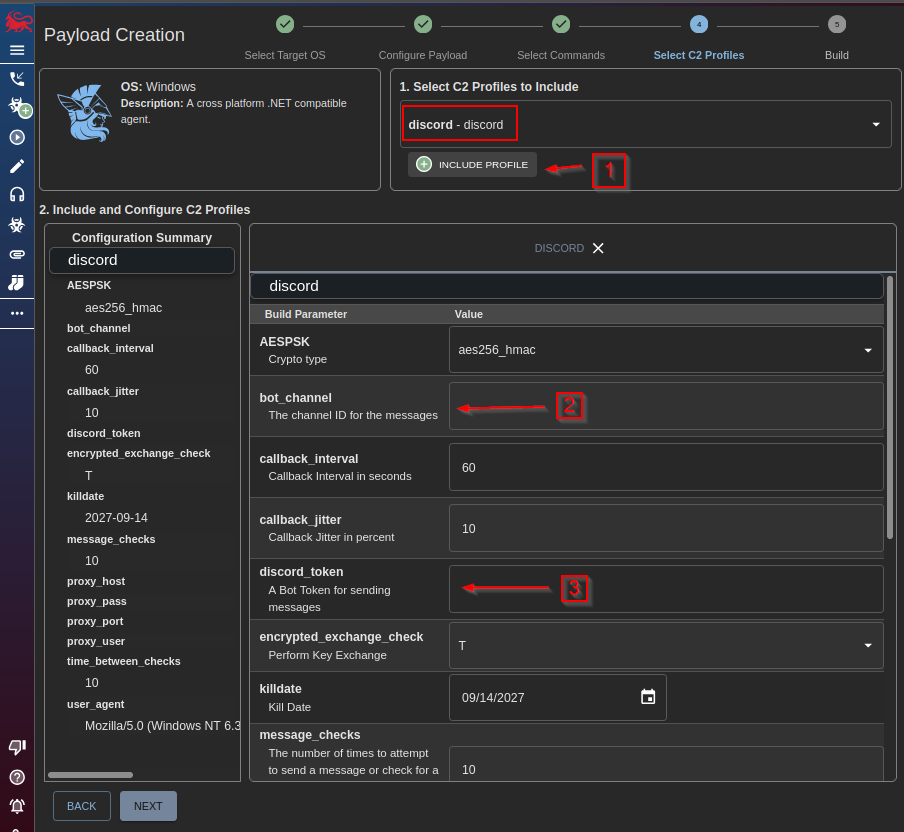Click proxy_host entry in summary

point(96,581)
